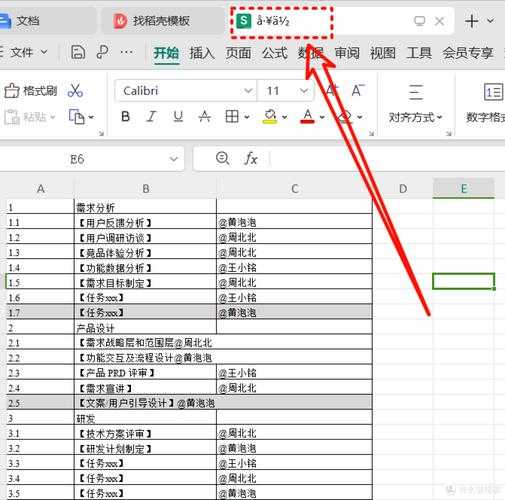505x500 pixels.
Task: Select column header B
Action: pyautogui.click(x=145, y=189)
